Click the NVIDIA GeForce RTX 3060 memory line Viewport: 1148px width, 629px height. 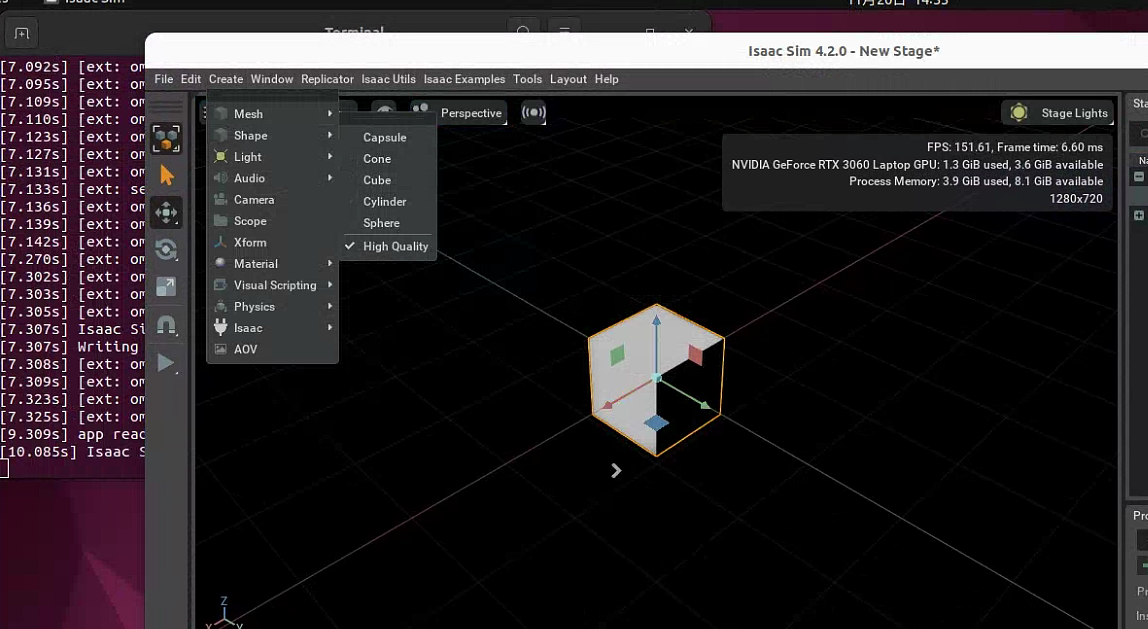(917, 165)
